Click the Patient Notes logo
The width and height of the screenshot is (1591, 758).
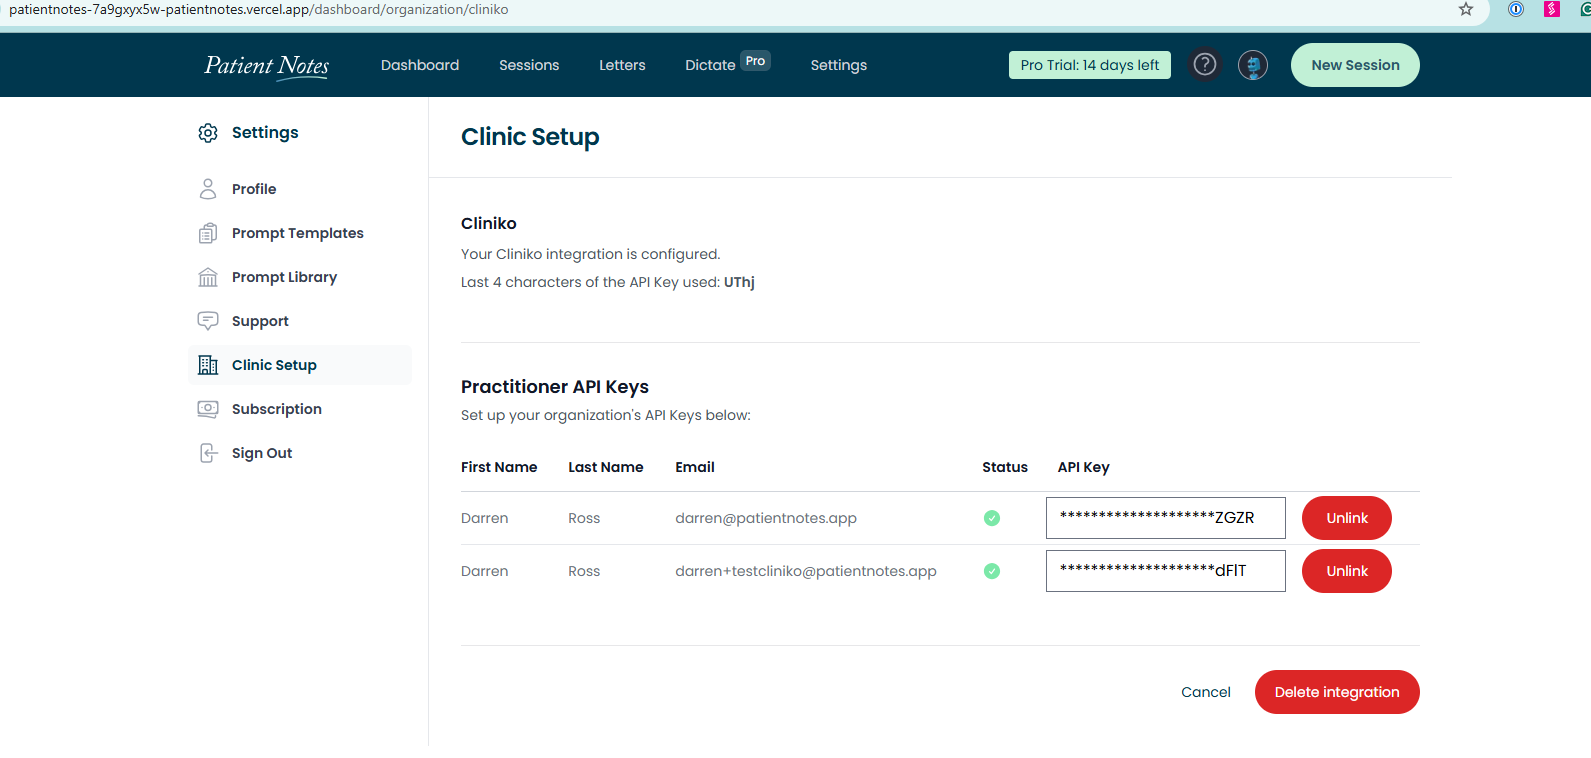(x=267, y=66)
